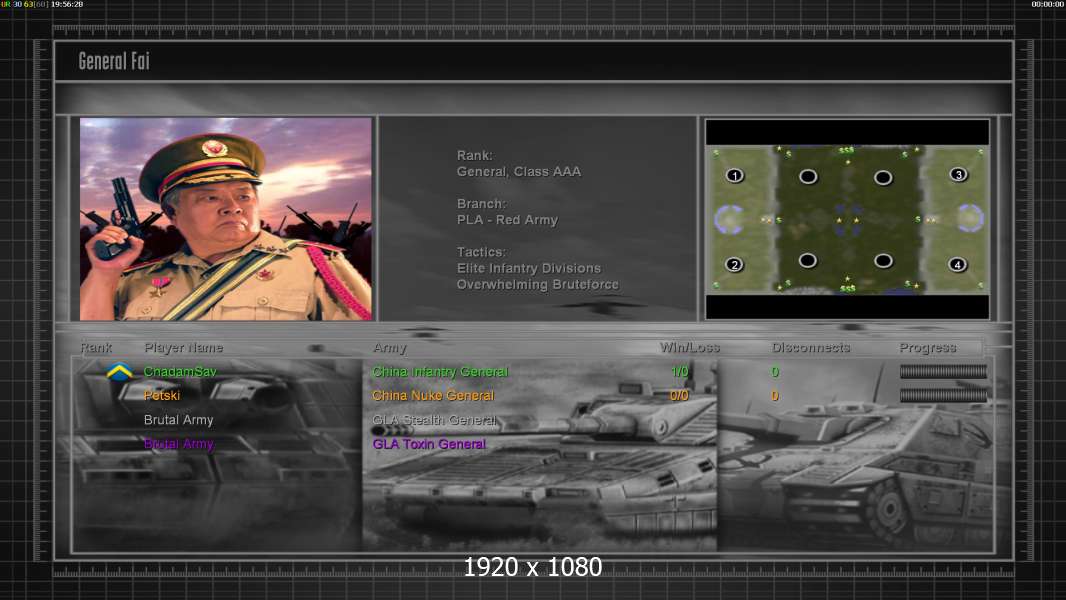Viewport: 1066px width, 600px height.
Task: Select start position 2 on the minimap
Action: click(734, 264)
